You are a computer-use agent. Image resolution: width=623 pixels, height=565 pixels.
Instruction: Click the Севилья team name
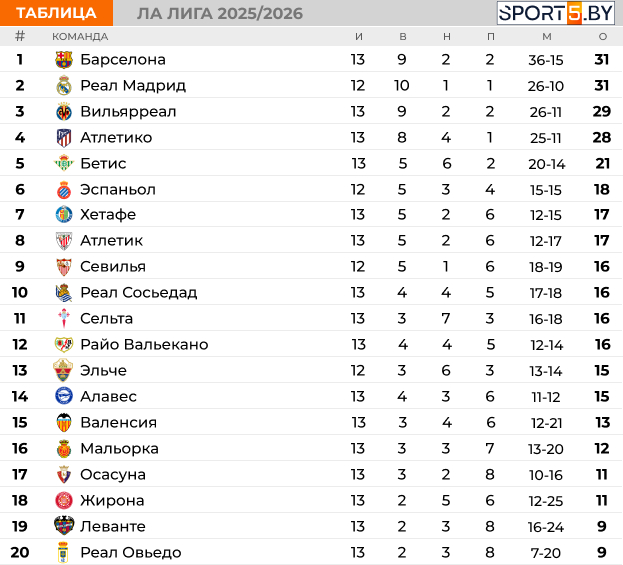(x=113, y=267)
